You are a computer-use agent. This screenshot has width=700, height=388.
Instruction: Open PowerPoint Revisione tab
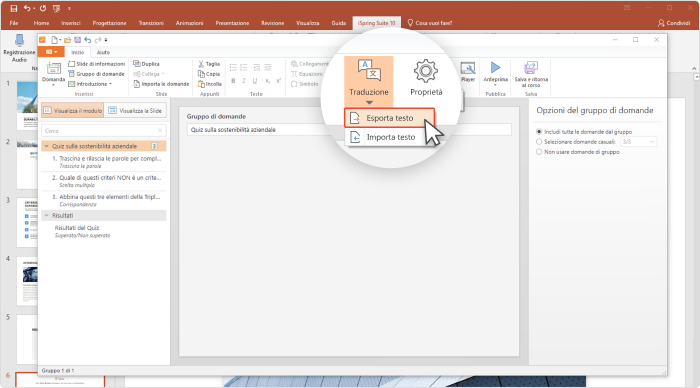[272, 23]
